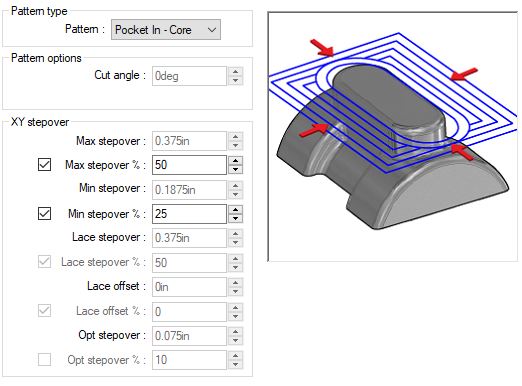Click the Cut angle field showing 0deg
Viewport: 522px width, 386px height.
coord(189,76)
